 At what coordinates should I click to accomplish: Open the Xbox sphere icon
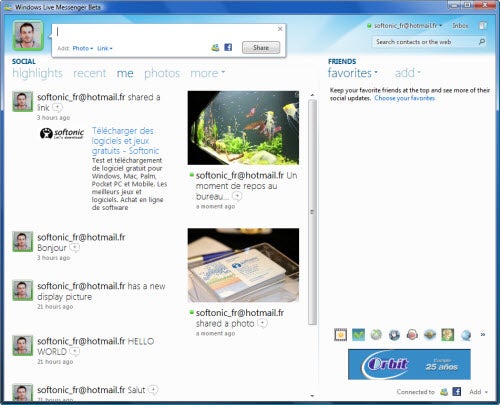click(376, 335)
